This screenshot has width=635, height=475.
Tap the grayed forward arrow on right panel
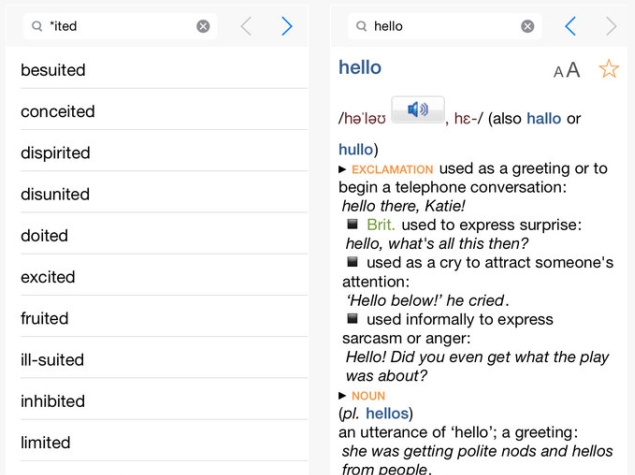pyautogui.click(x=611, y=26)
